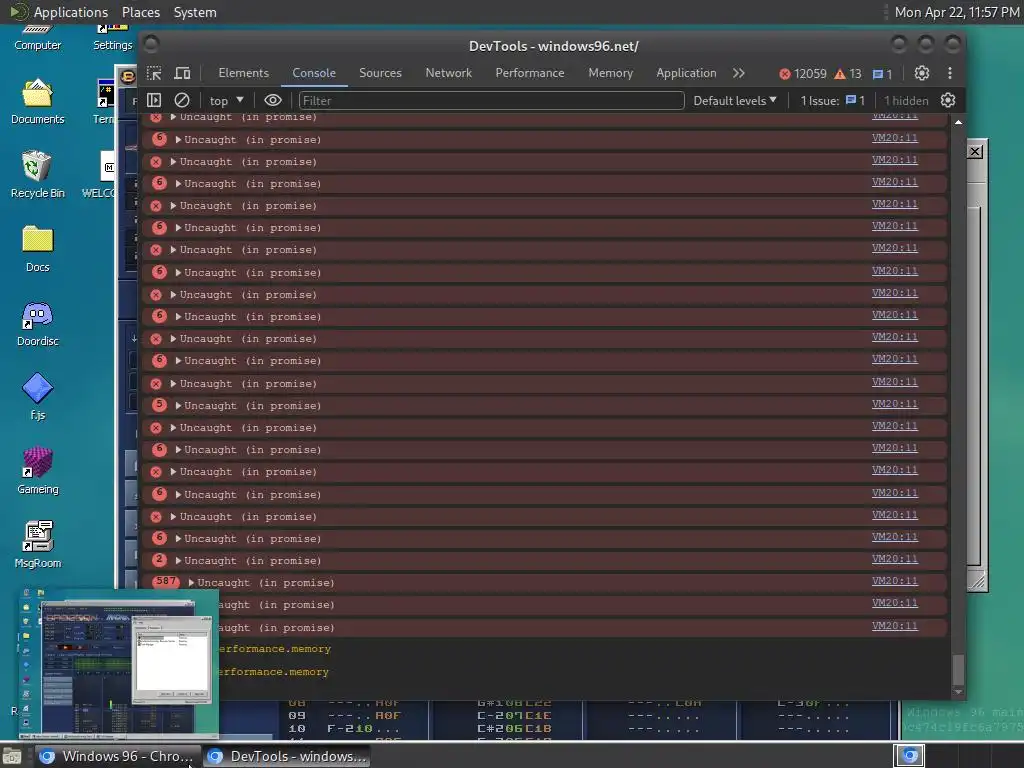This screenshot has width=1024, height=768.
Task: Open the Default levels dropdown
Action: click(x=735, y=101)
